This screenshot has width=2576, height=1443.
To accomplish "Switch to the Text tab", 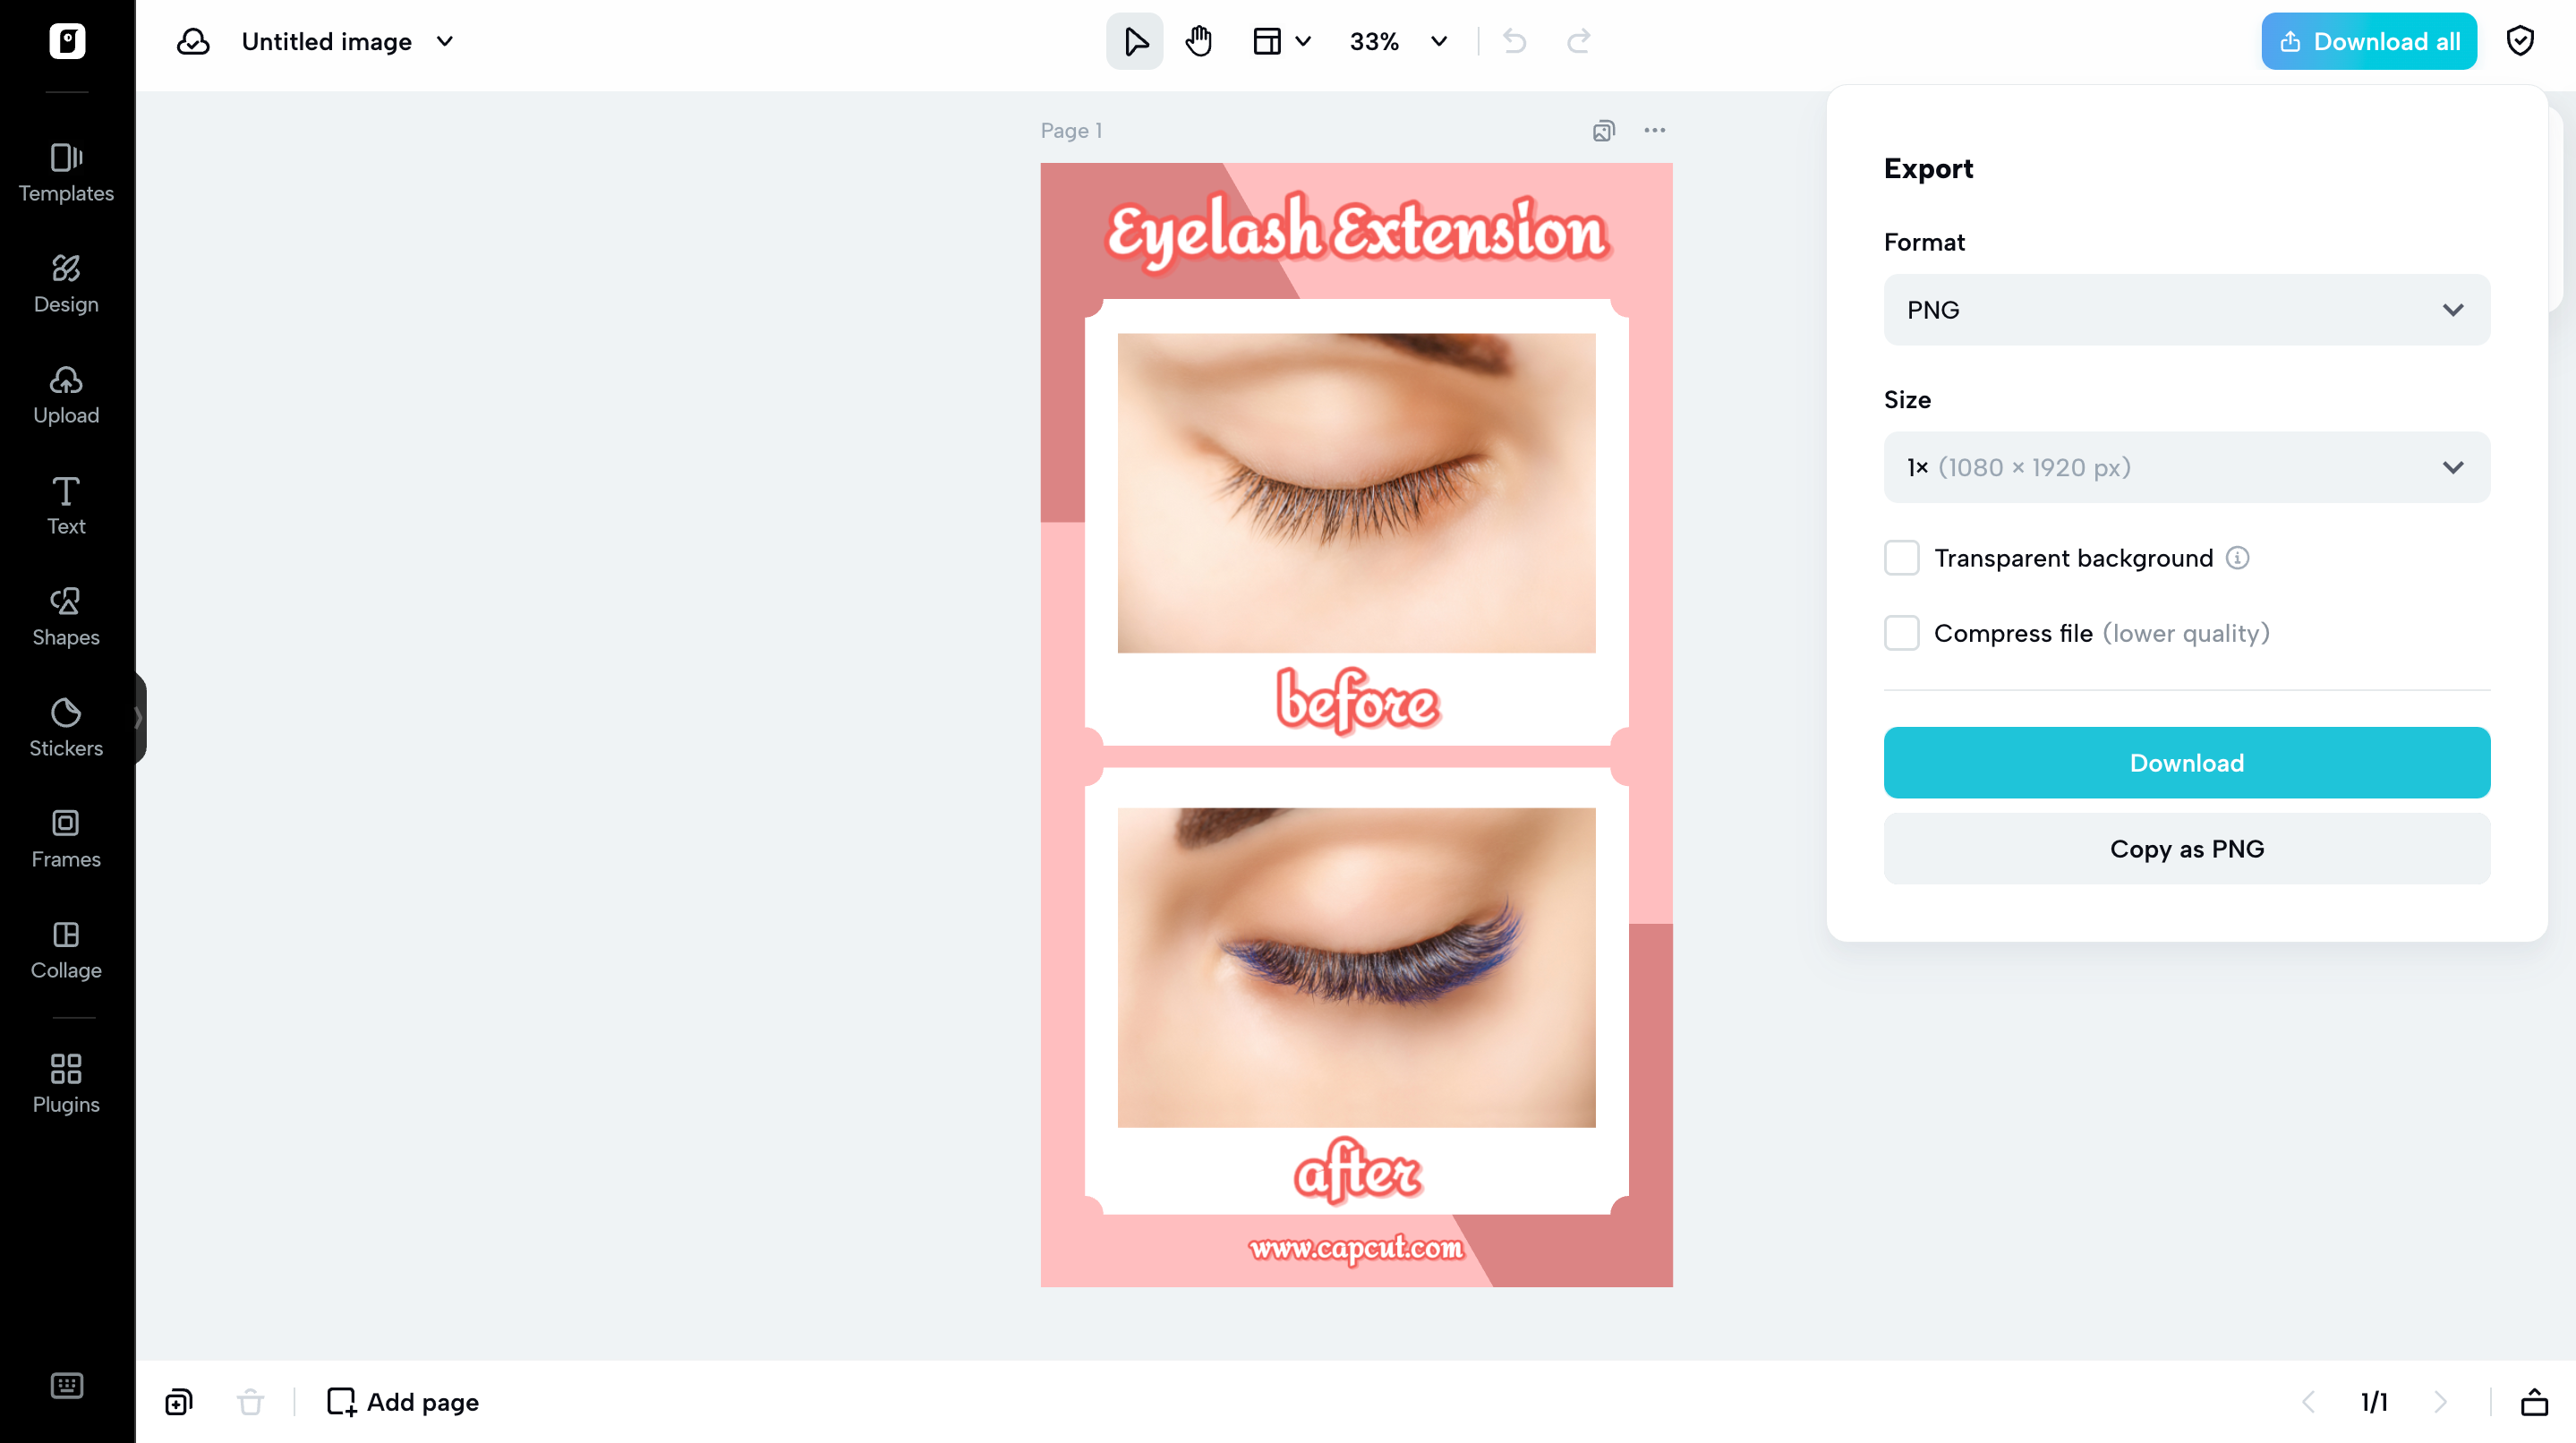I will (x=66, y=505).
